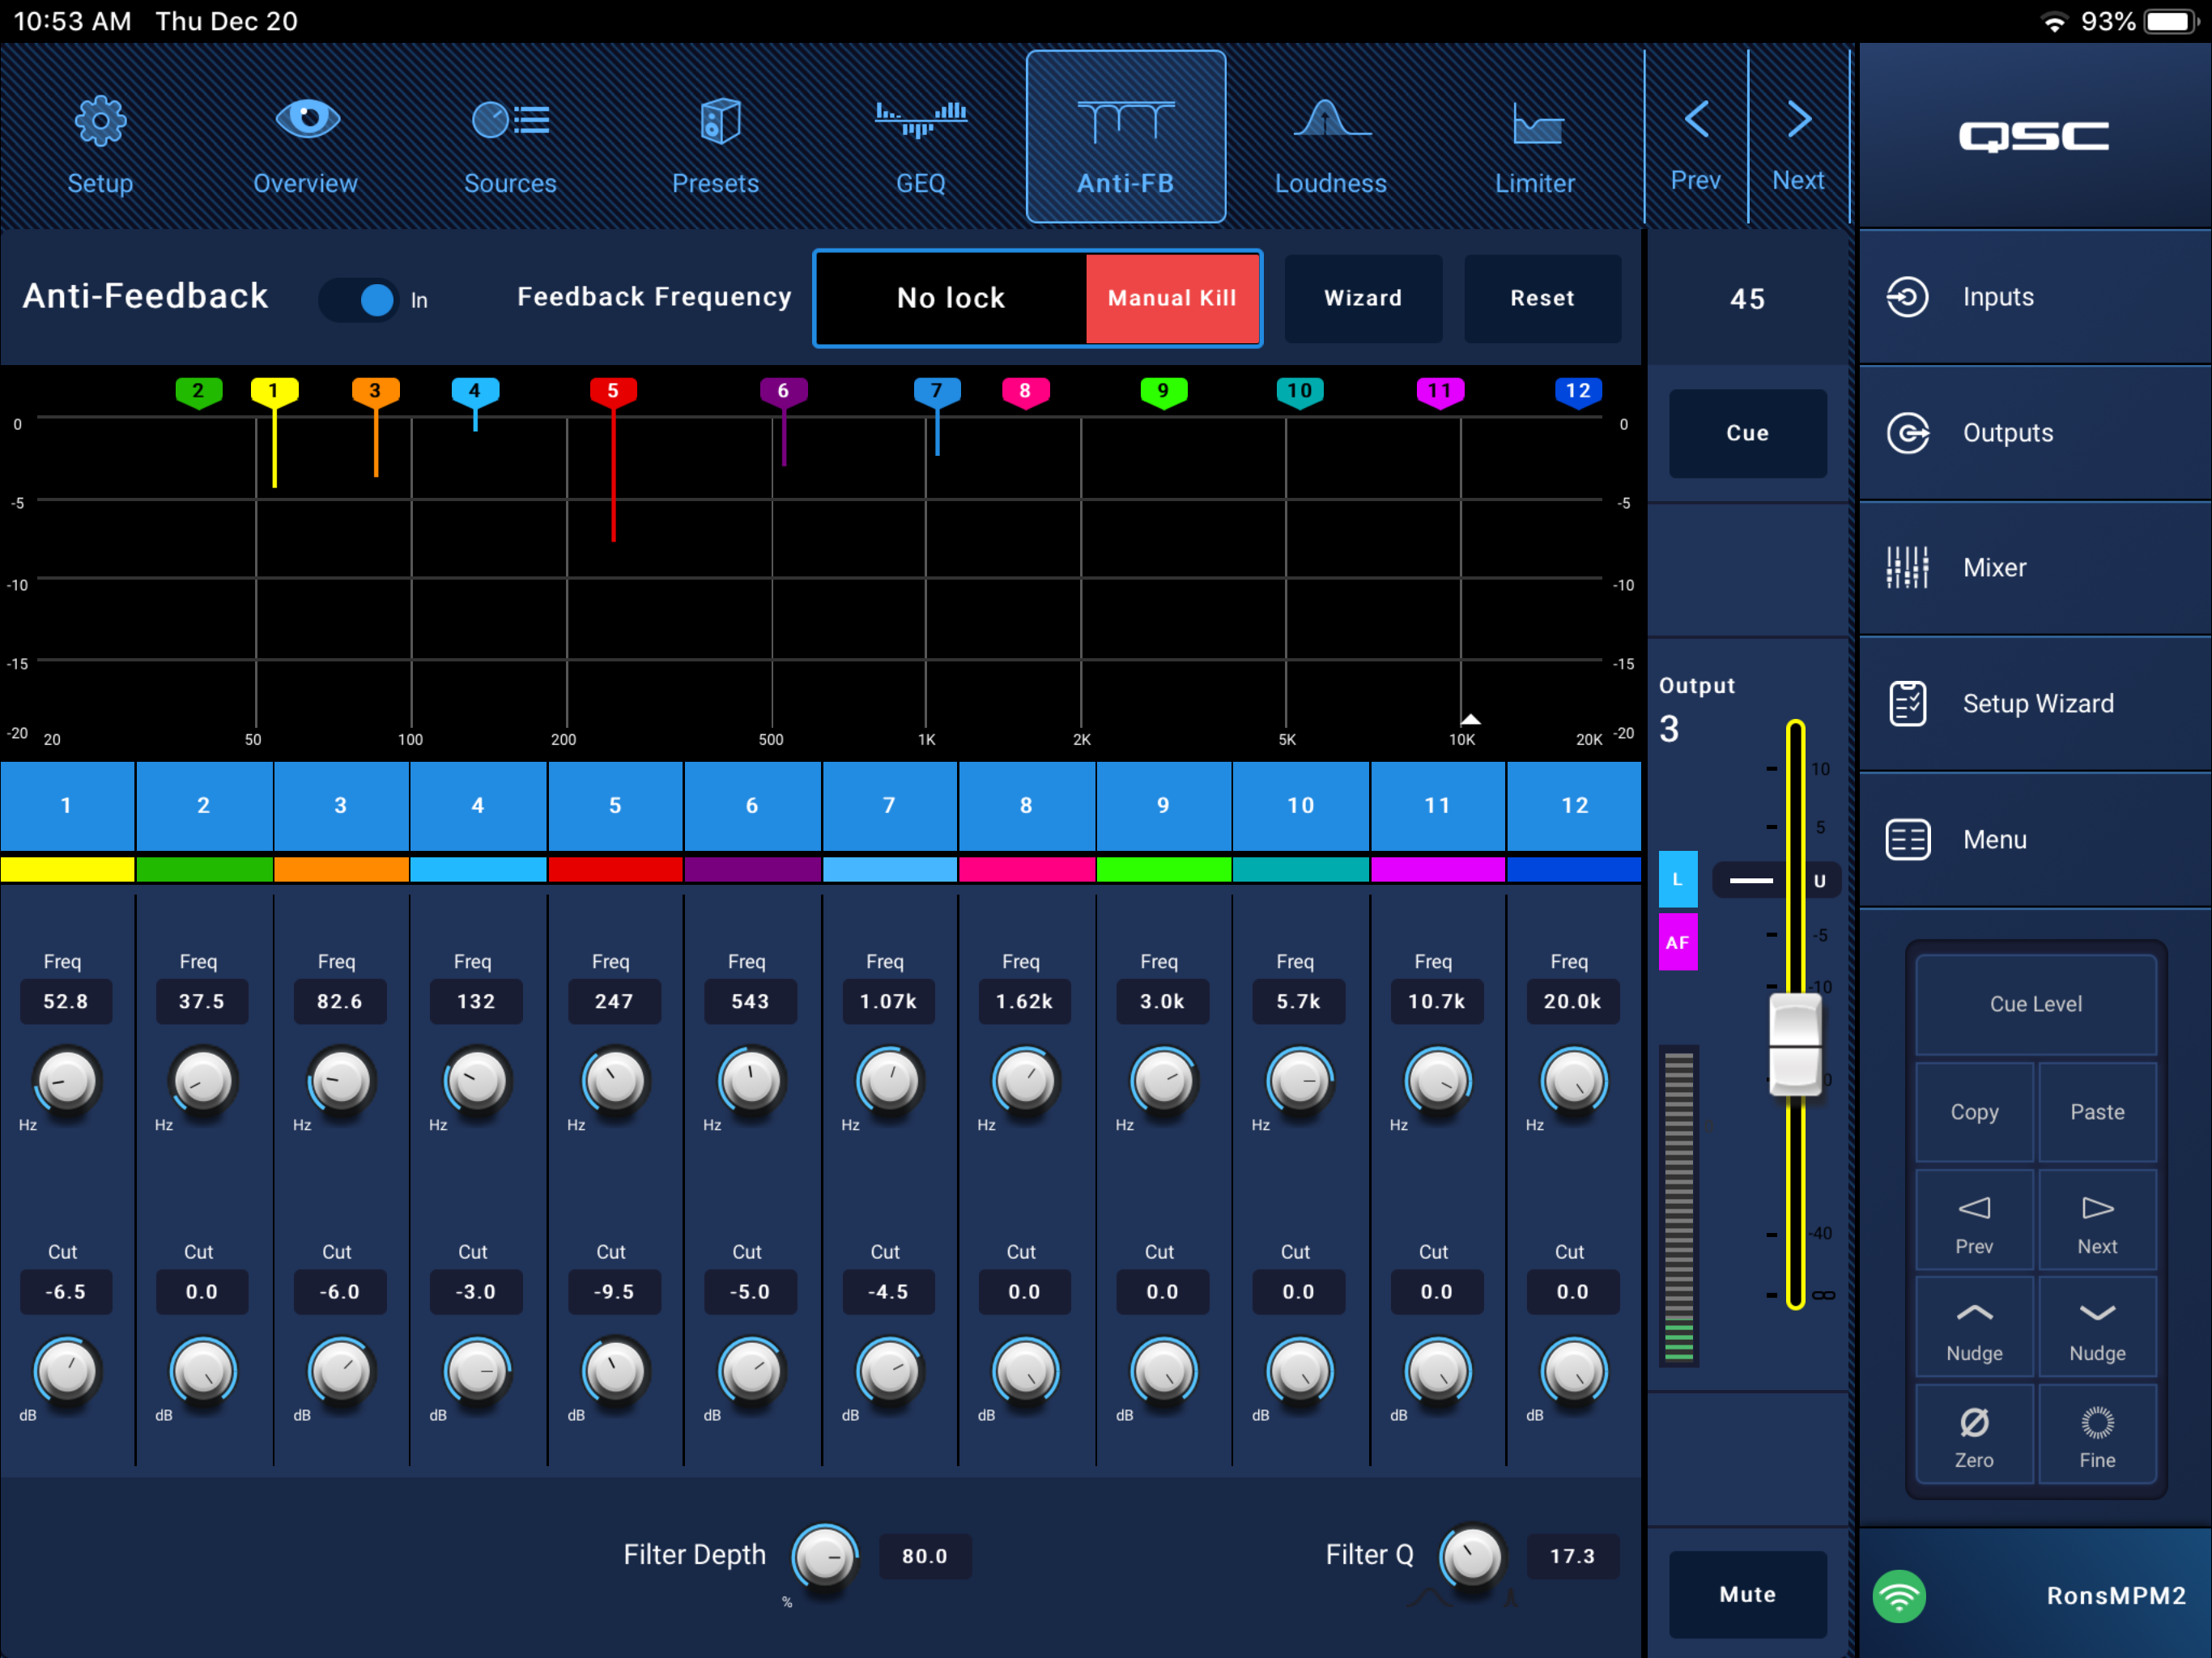The image size is (2212, 1658).
Task: Open the Sources icon
Action: point(510,121)
